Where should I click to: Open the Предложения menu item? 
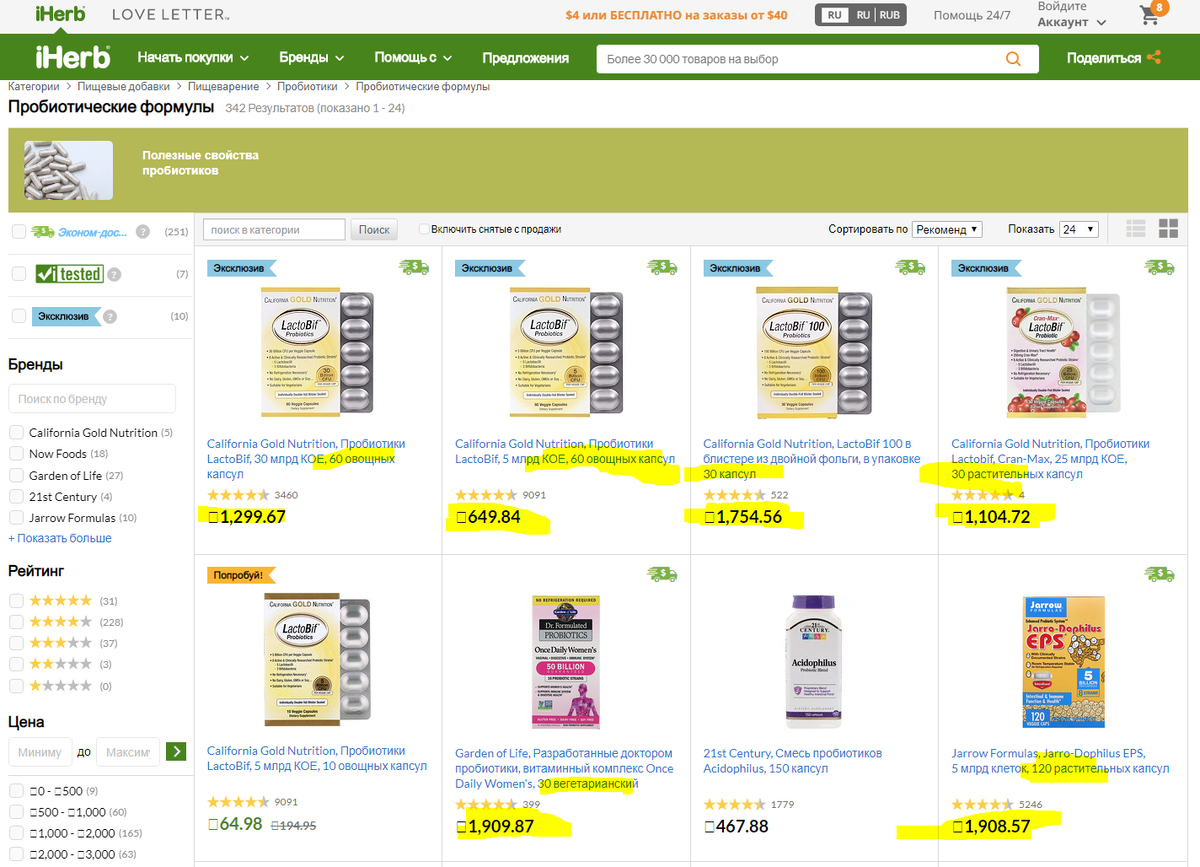pyautogui.click(x=525, y=58)
